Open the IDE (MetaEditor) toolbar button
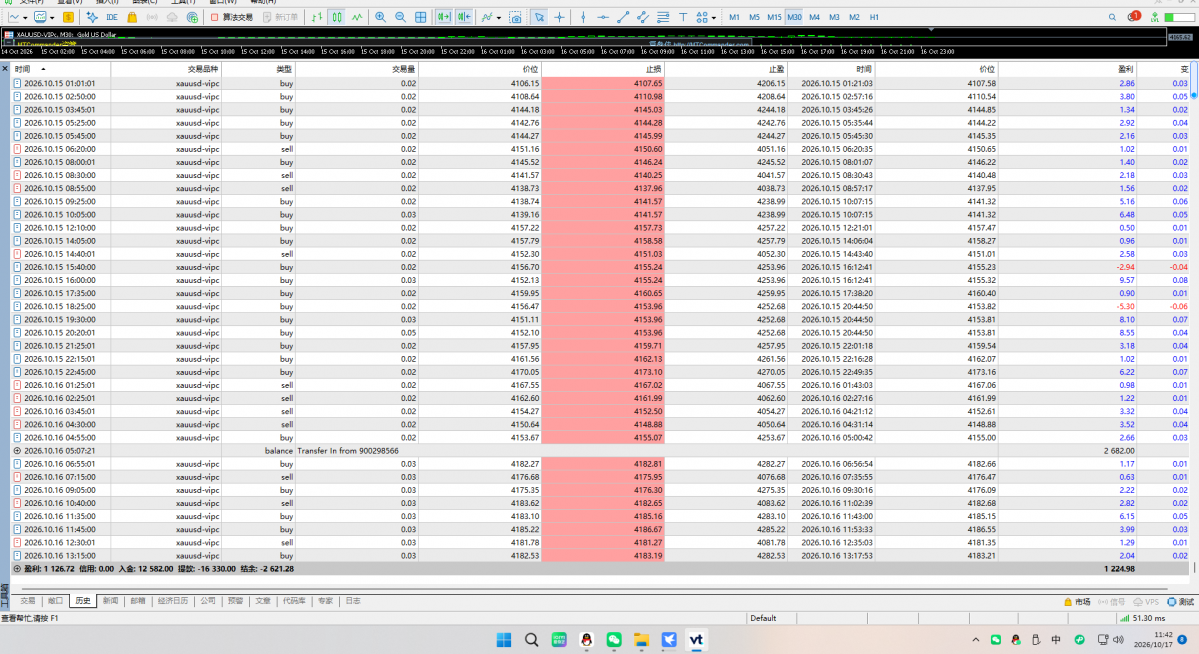The height and width of the screenshot is (654, 1199). coord(112,17)
